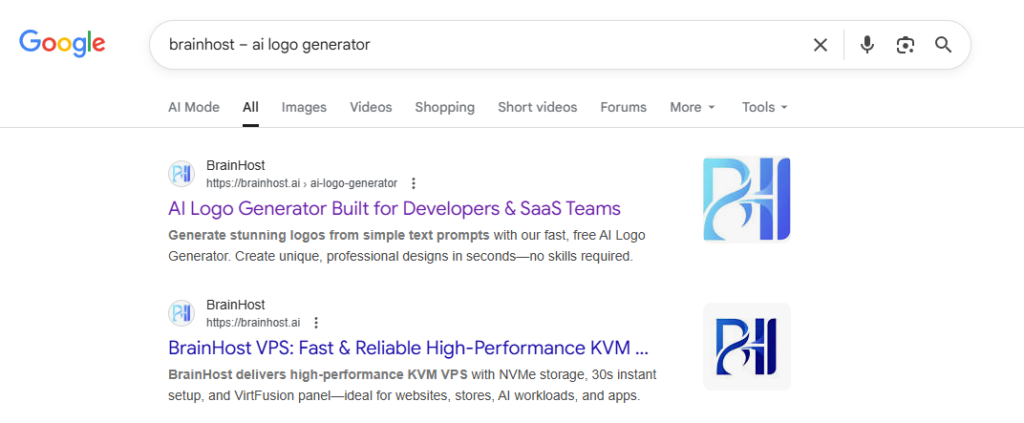Open three-dot menu for ai-logo-generator result
This screenshot has height=423, width=1024.
point(414,183)
